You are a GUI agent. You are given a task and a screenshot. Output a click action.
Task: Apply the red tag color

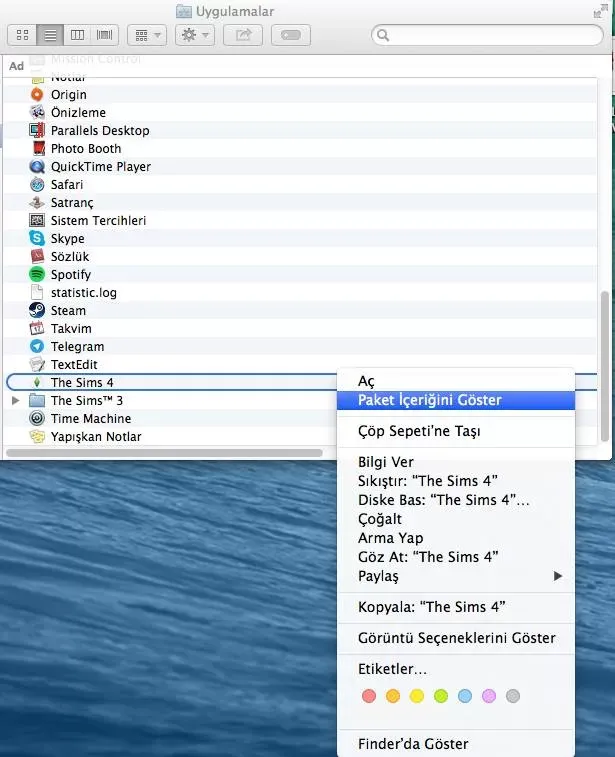pyautogui.click(x=369, y=696)
